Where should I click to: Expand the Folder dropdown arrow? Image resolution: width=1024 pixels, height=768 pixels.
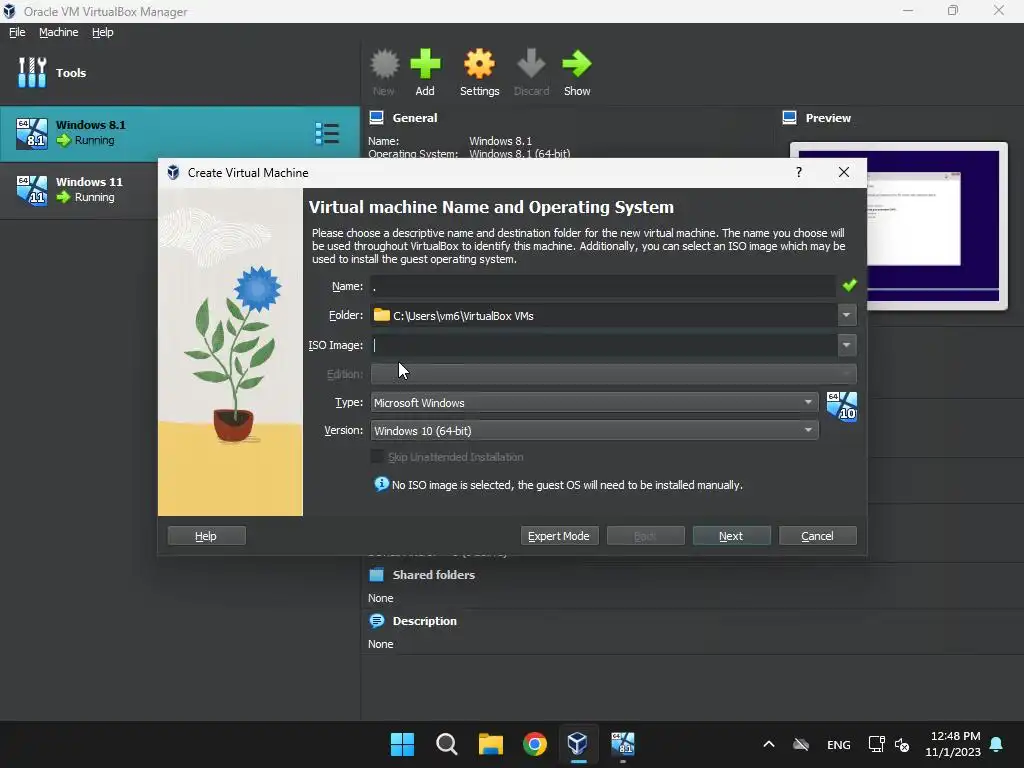click(x=846, y=315)
